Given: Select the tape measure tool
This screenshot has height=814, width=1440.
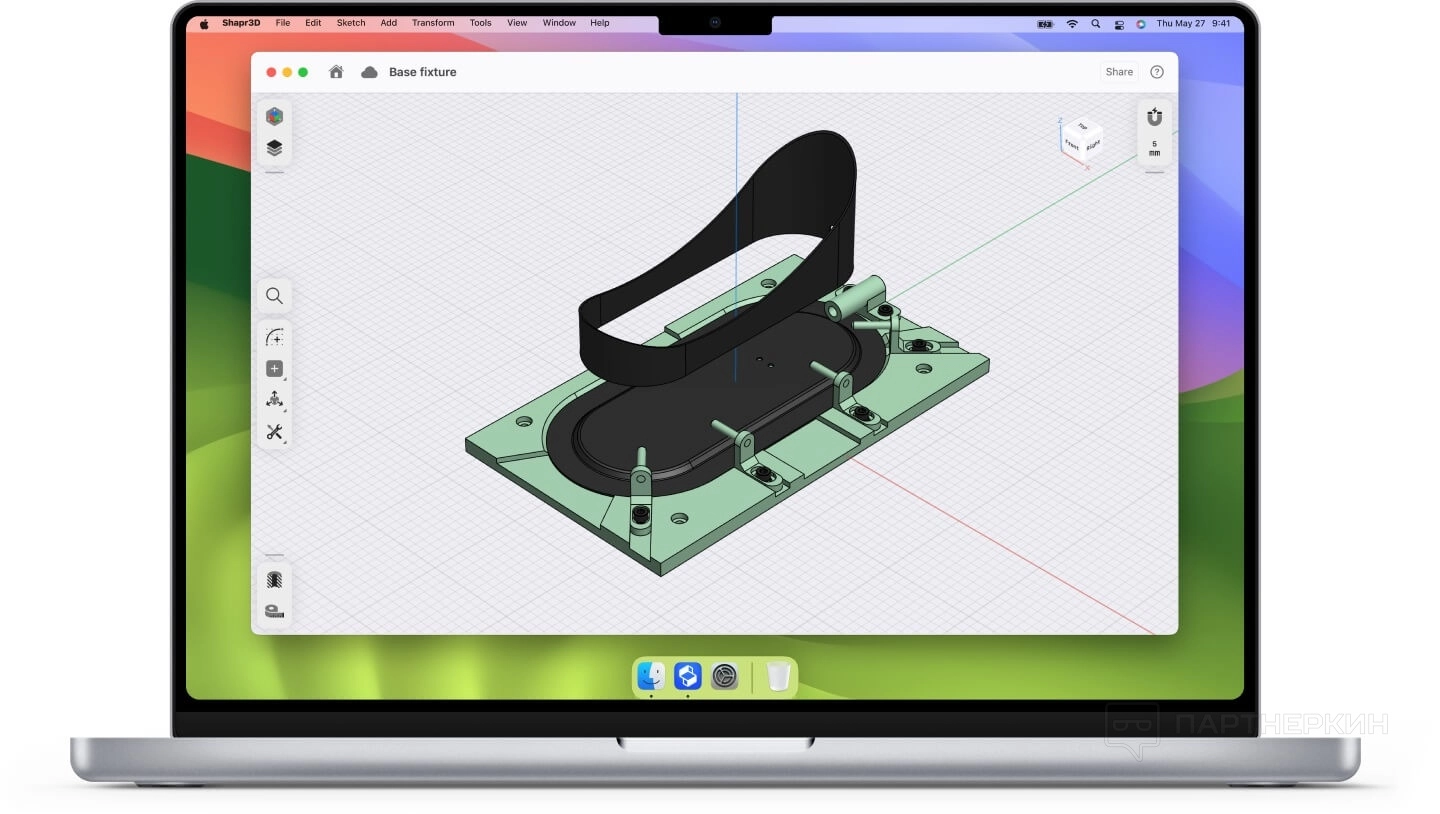Looking at the screenshot, I should (x=274, y=611).
